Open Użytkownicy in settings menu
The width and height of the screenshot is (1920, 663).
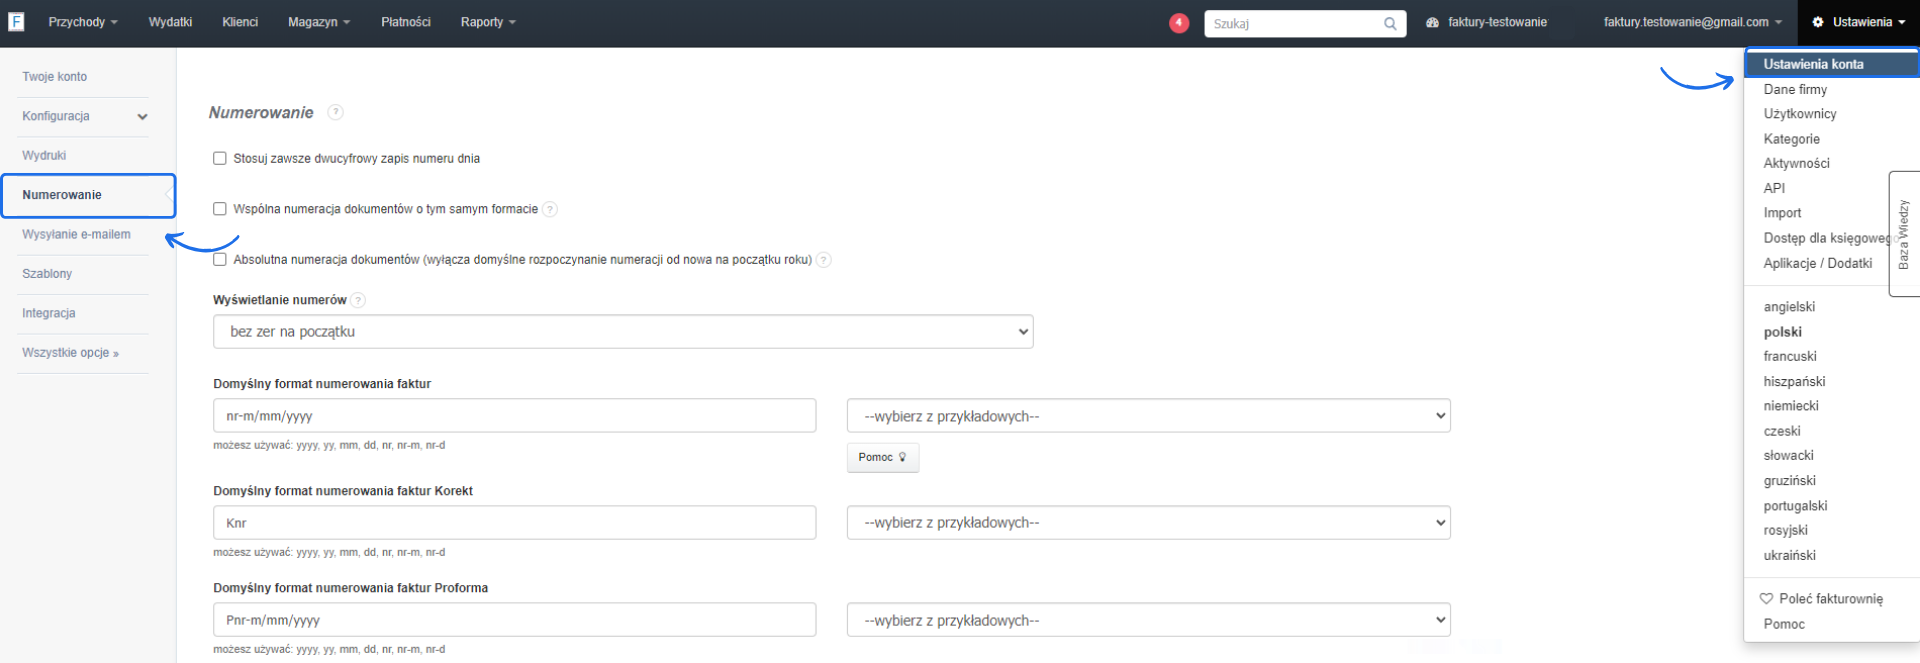point(1800,114)
